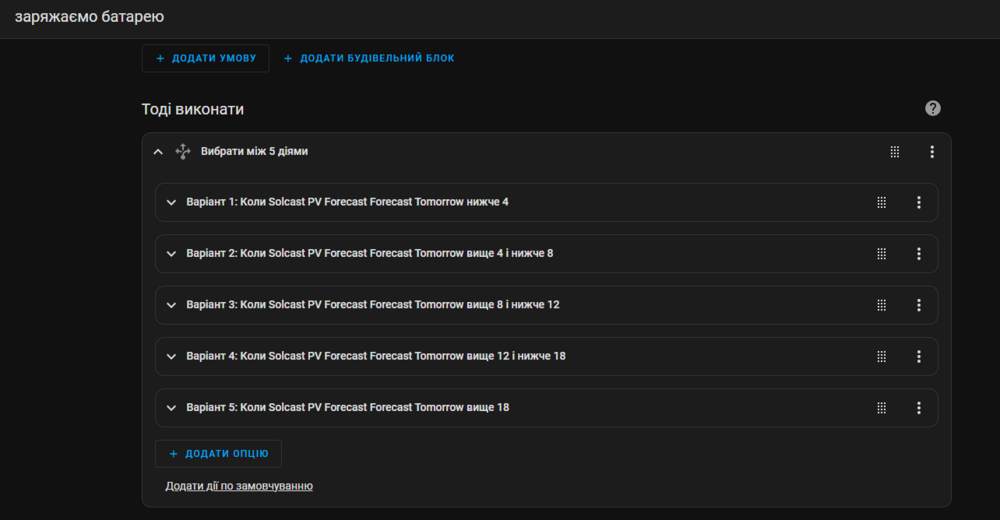1000x520 pixels.
Task: Expand Варіант 1 (forecast нижче 4)
Action: tap(171, 202)
